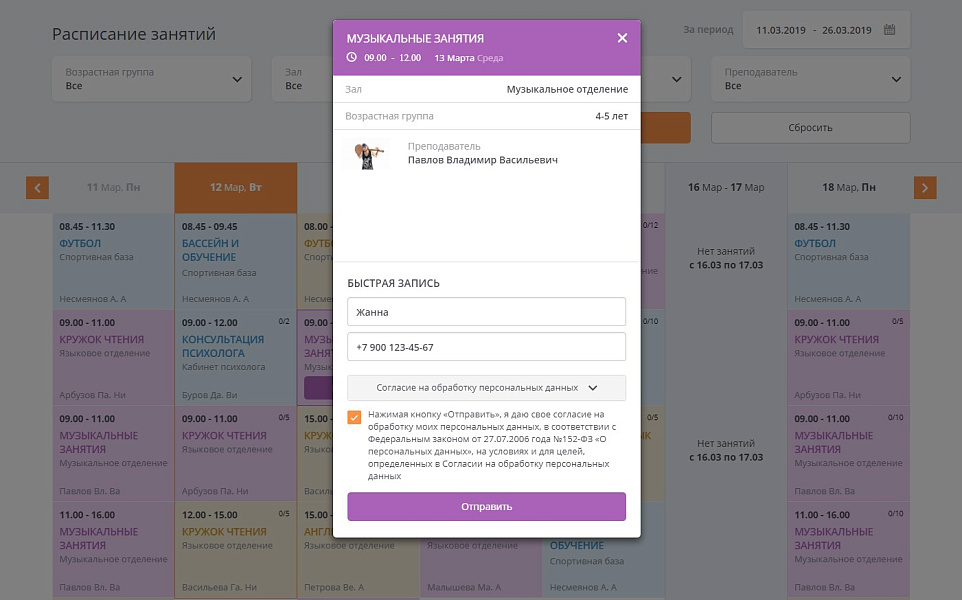Click the Отправить button
Screen dimensions: 962x600
[x=487, y=507]
